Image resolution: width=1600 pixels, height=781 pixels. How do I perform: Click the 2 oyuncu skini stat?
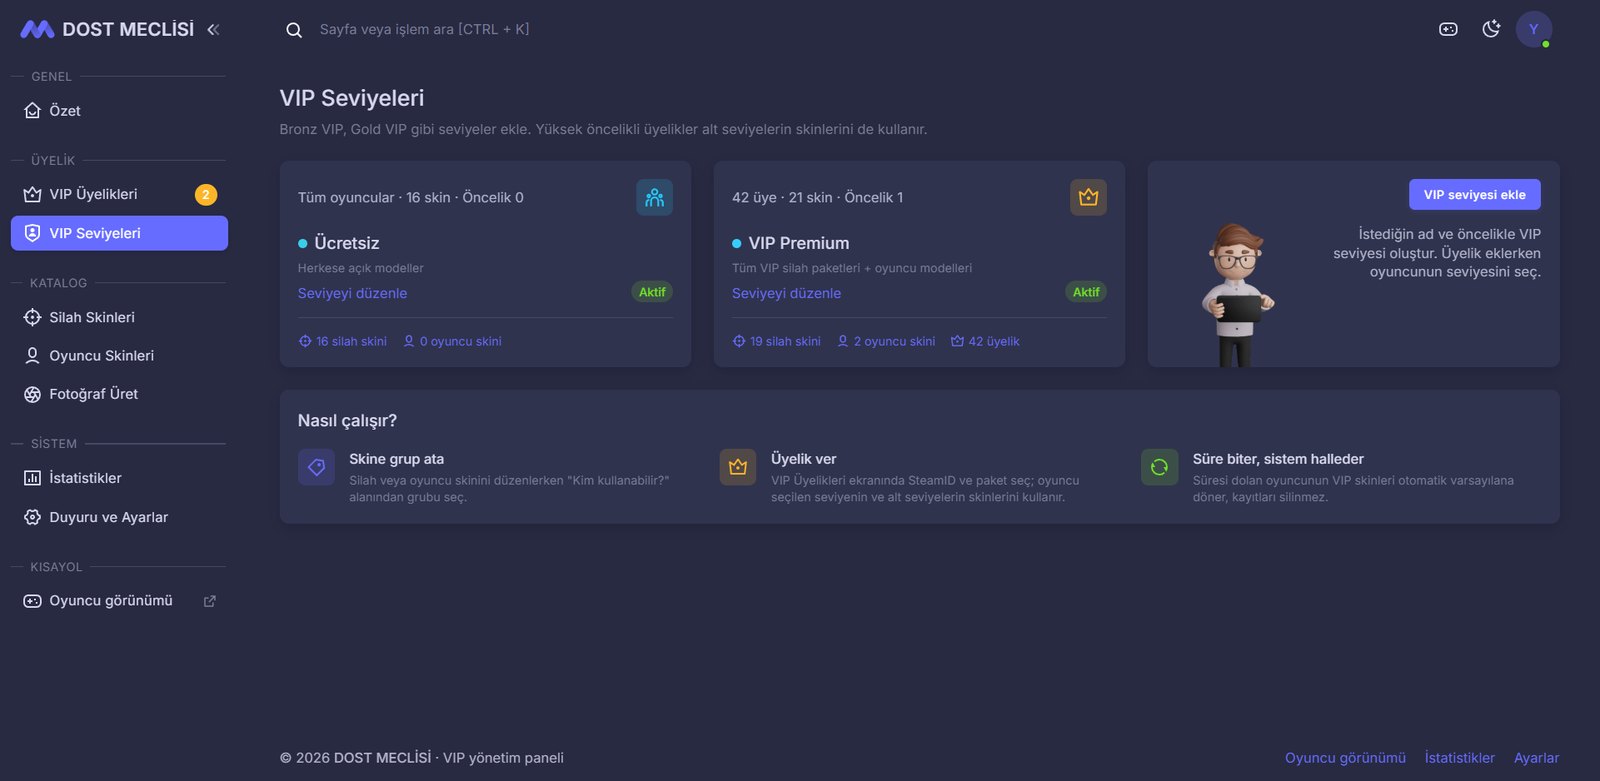click(886, 341)
